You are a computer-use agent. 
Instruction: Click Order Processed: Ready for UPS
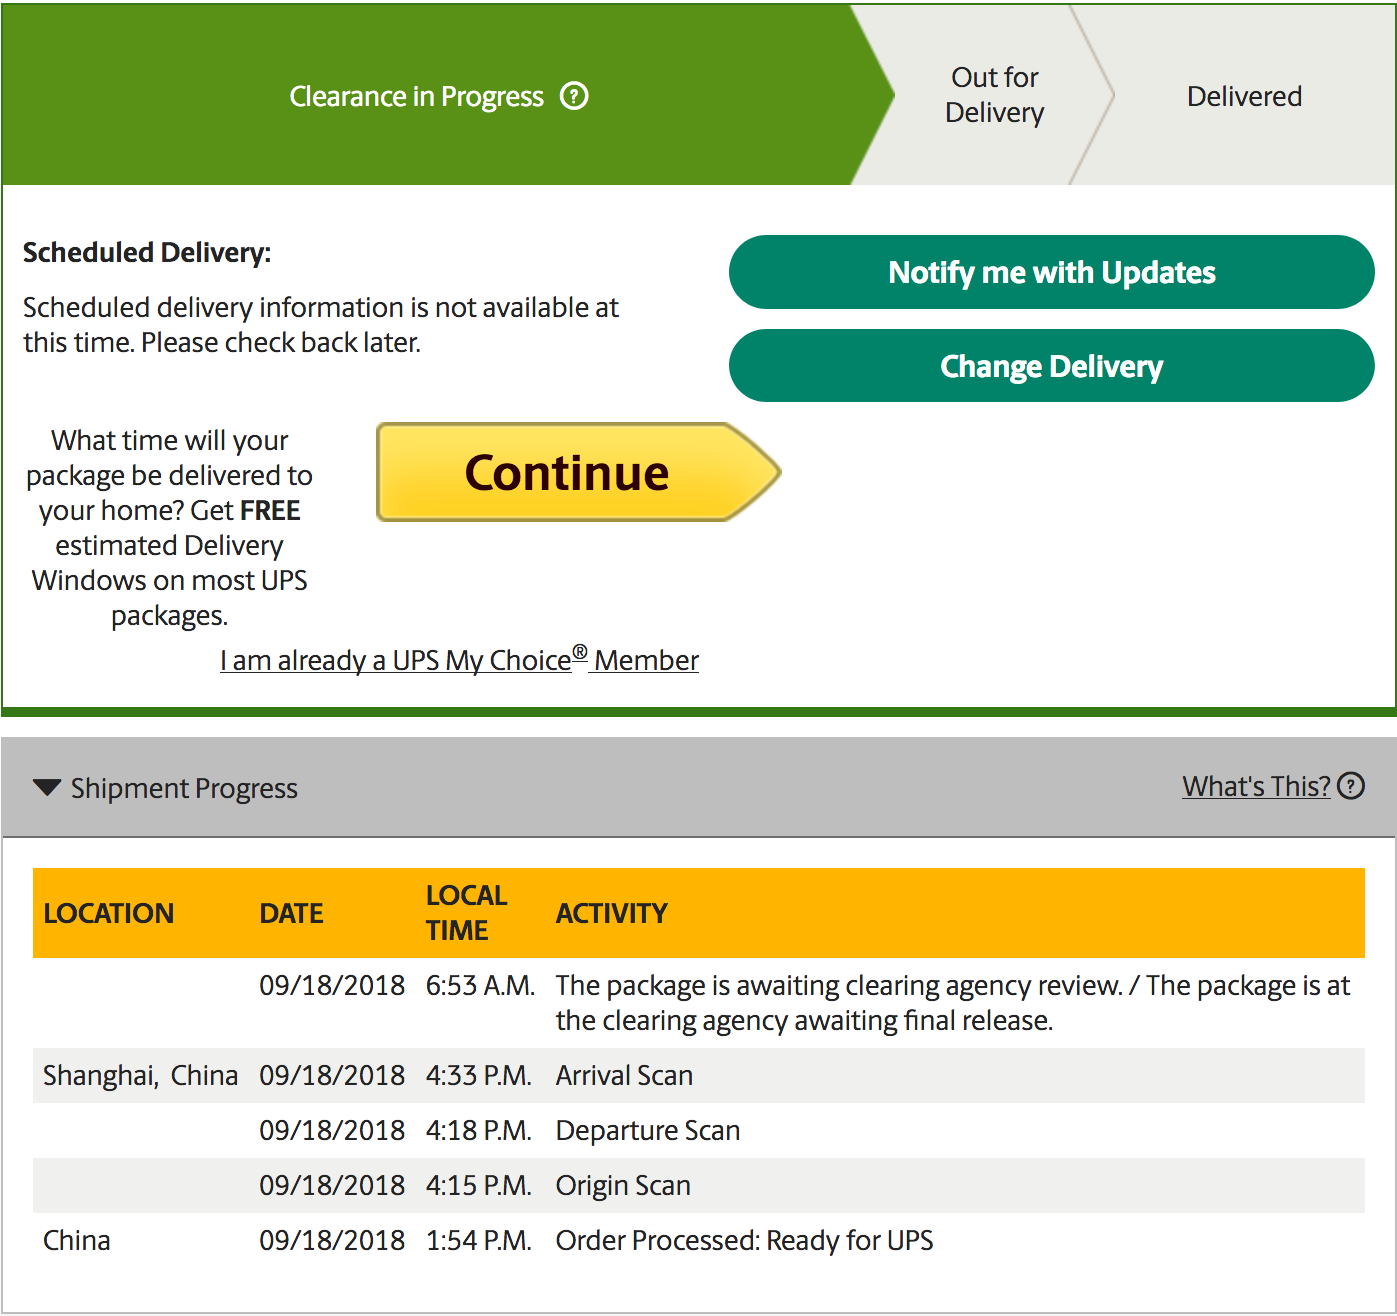pyautogui.click(x=744, y=1240)
